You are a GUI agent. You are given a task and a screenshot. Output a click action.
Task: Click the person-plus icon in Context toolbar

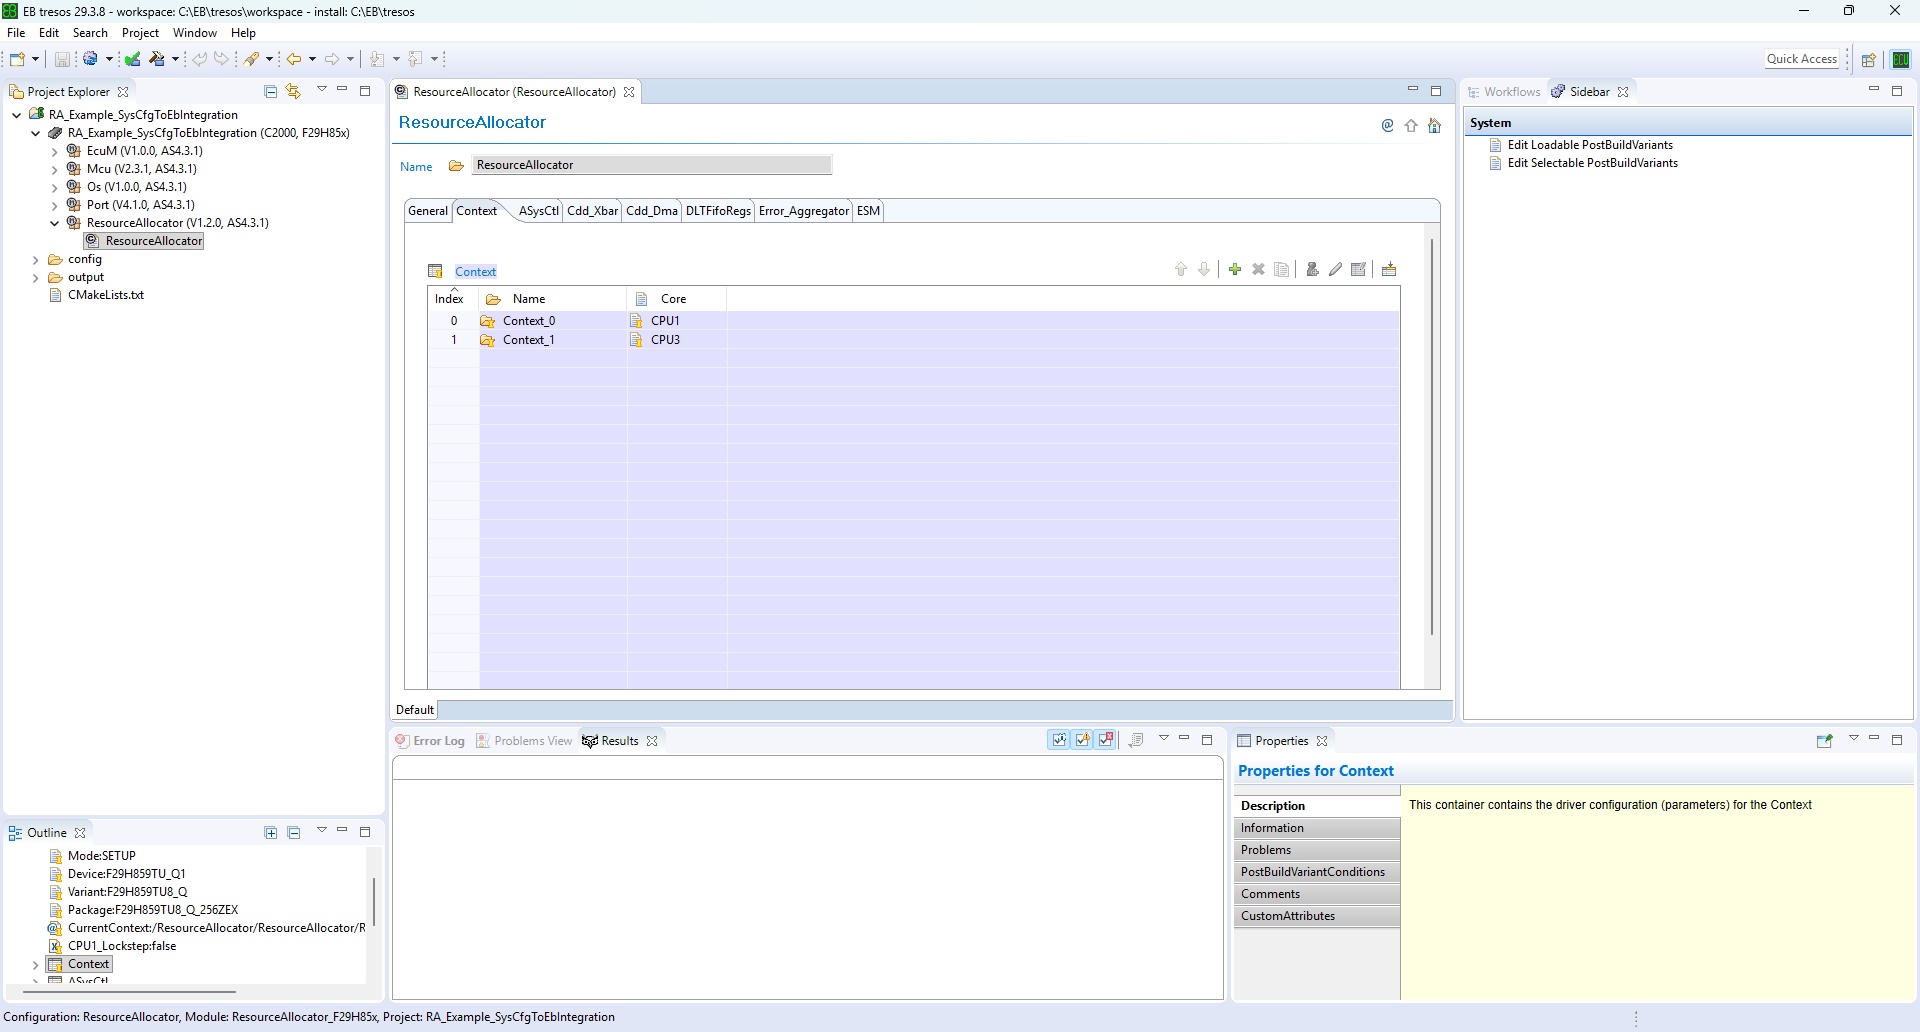pyautogui.click(x=1313, y=269)
